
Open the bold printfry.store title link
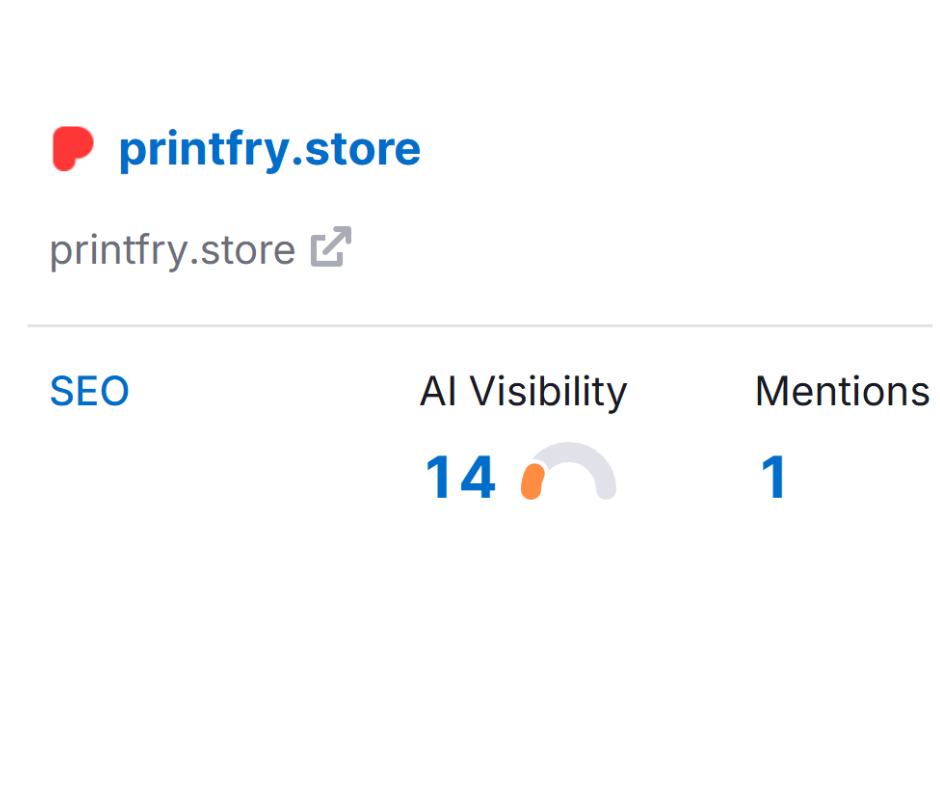click(269, 149)
